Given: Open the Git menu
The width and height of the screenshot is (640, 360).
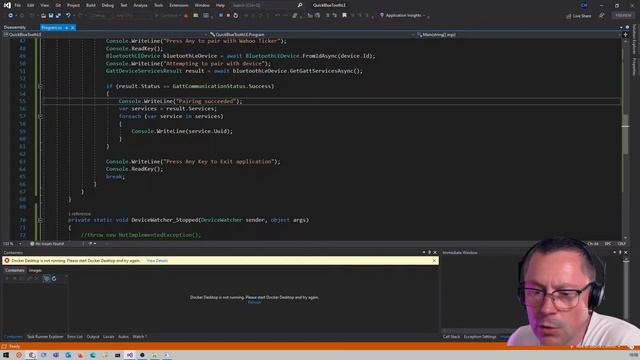Looking at the screenshot, I should (x=58, y=5).
